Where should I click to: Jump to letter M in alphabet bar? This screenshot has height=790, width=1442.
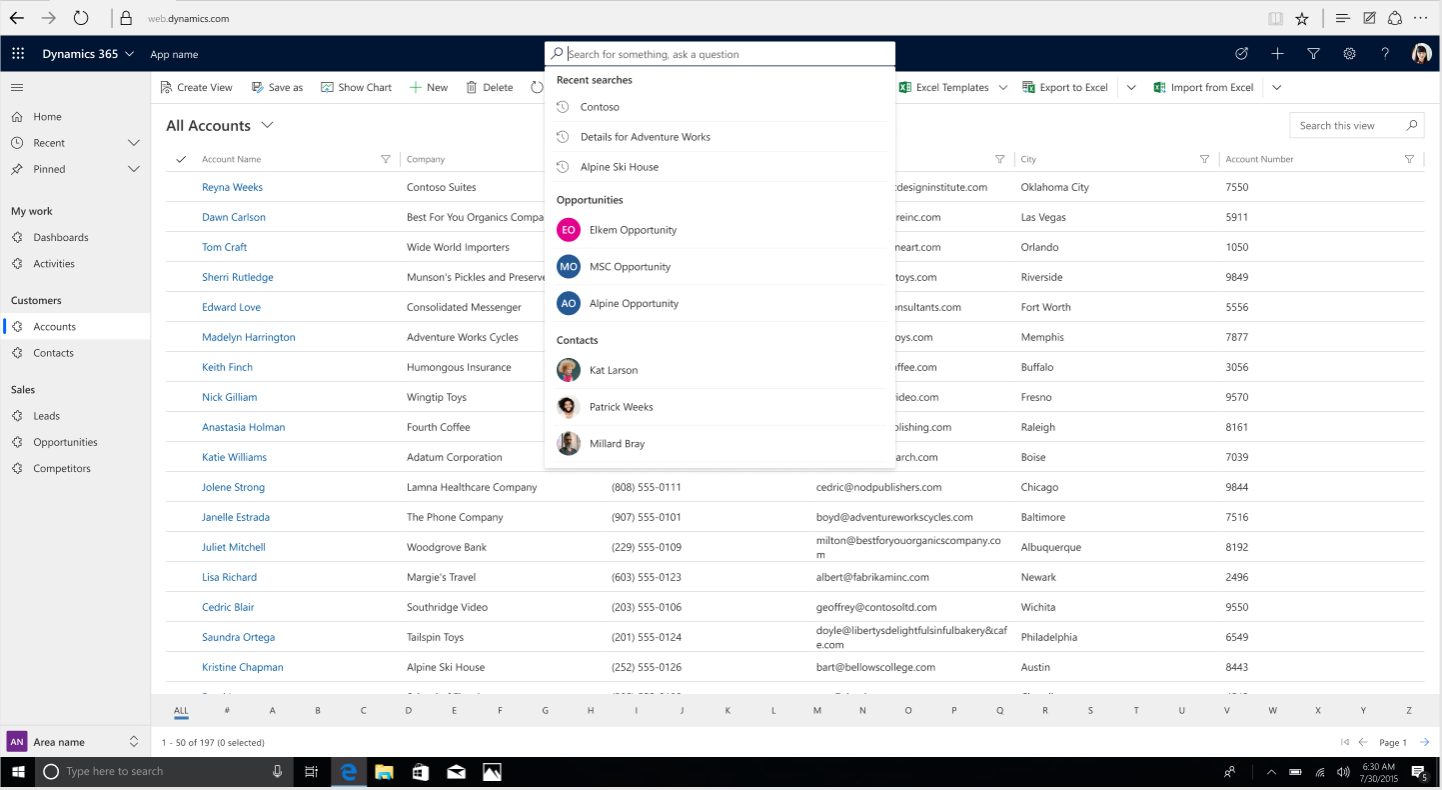(x=817, y=711)
